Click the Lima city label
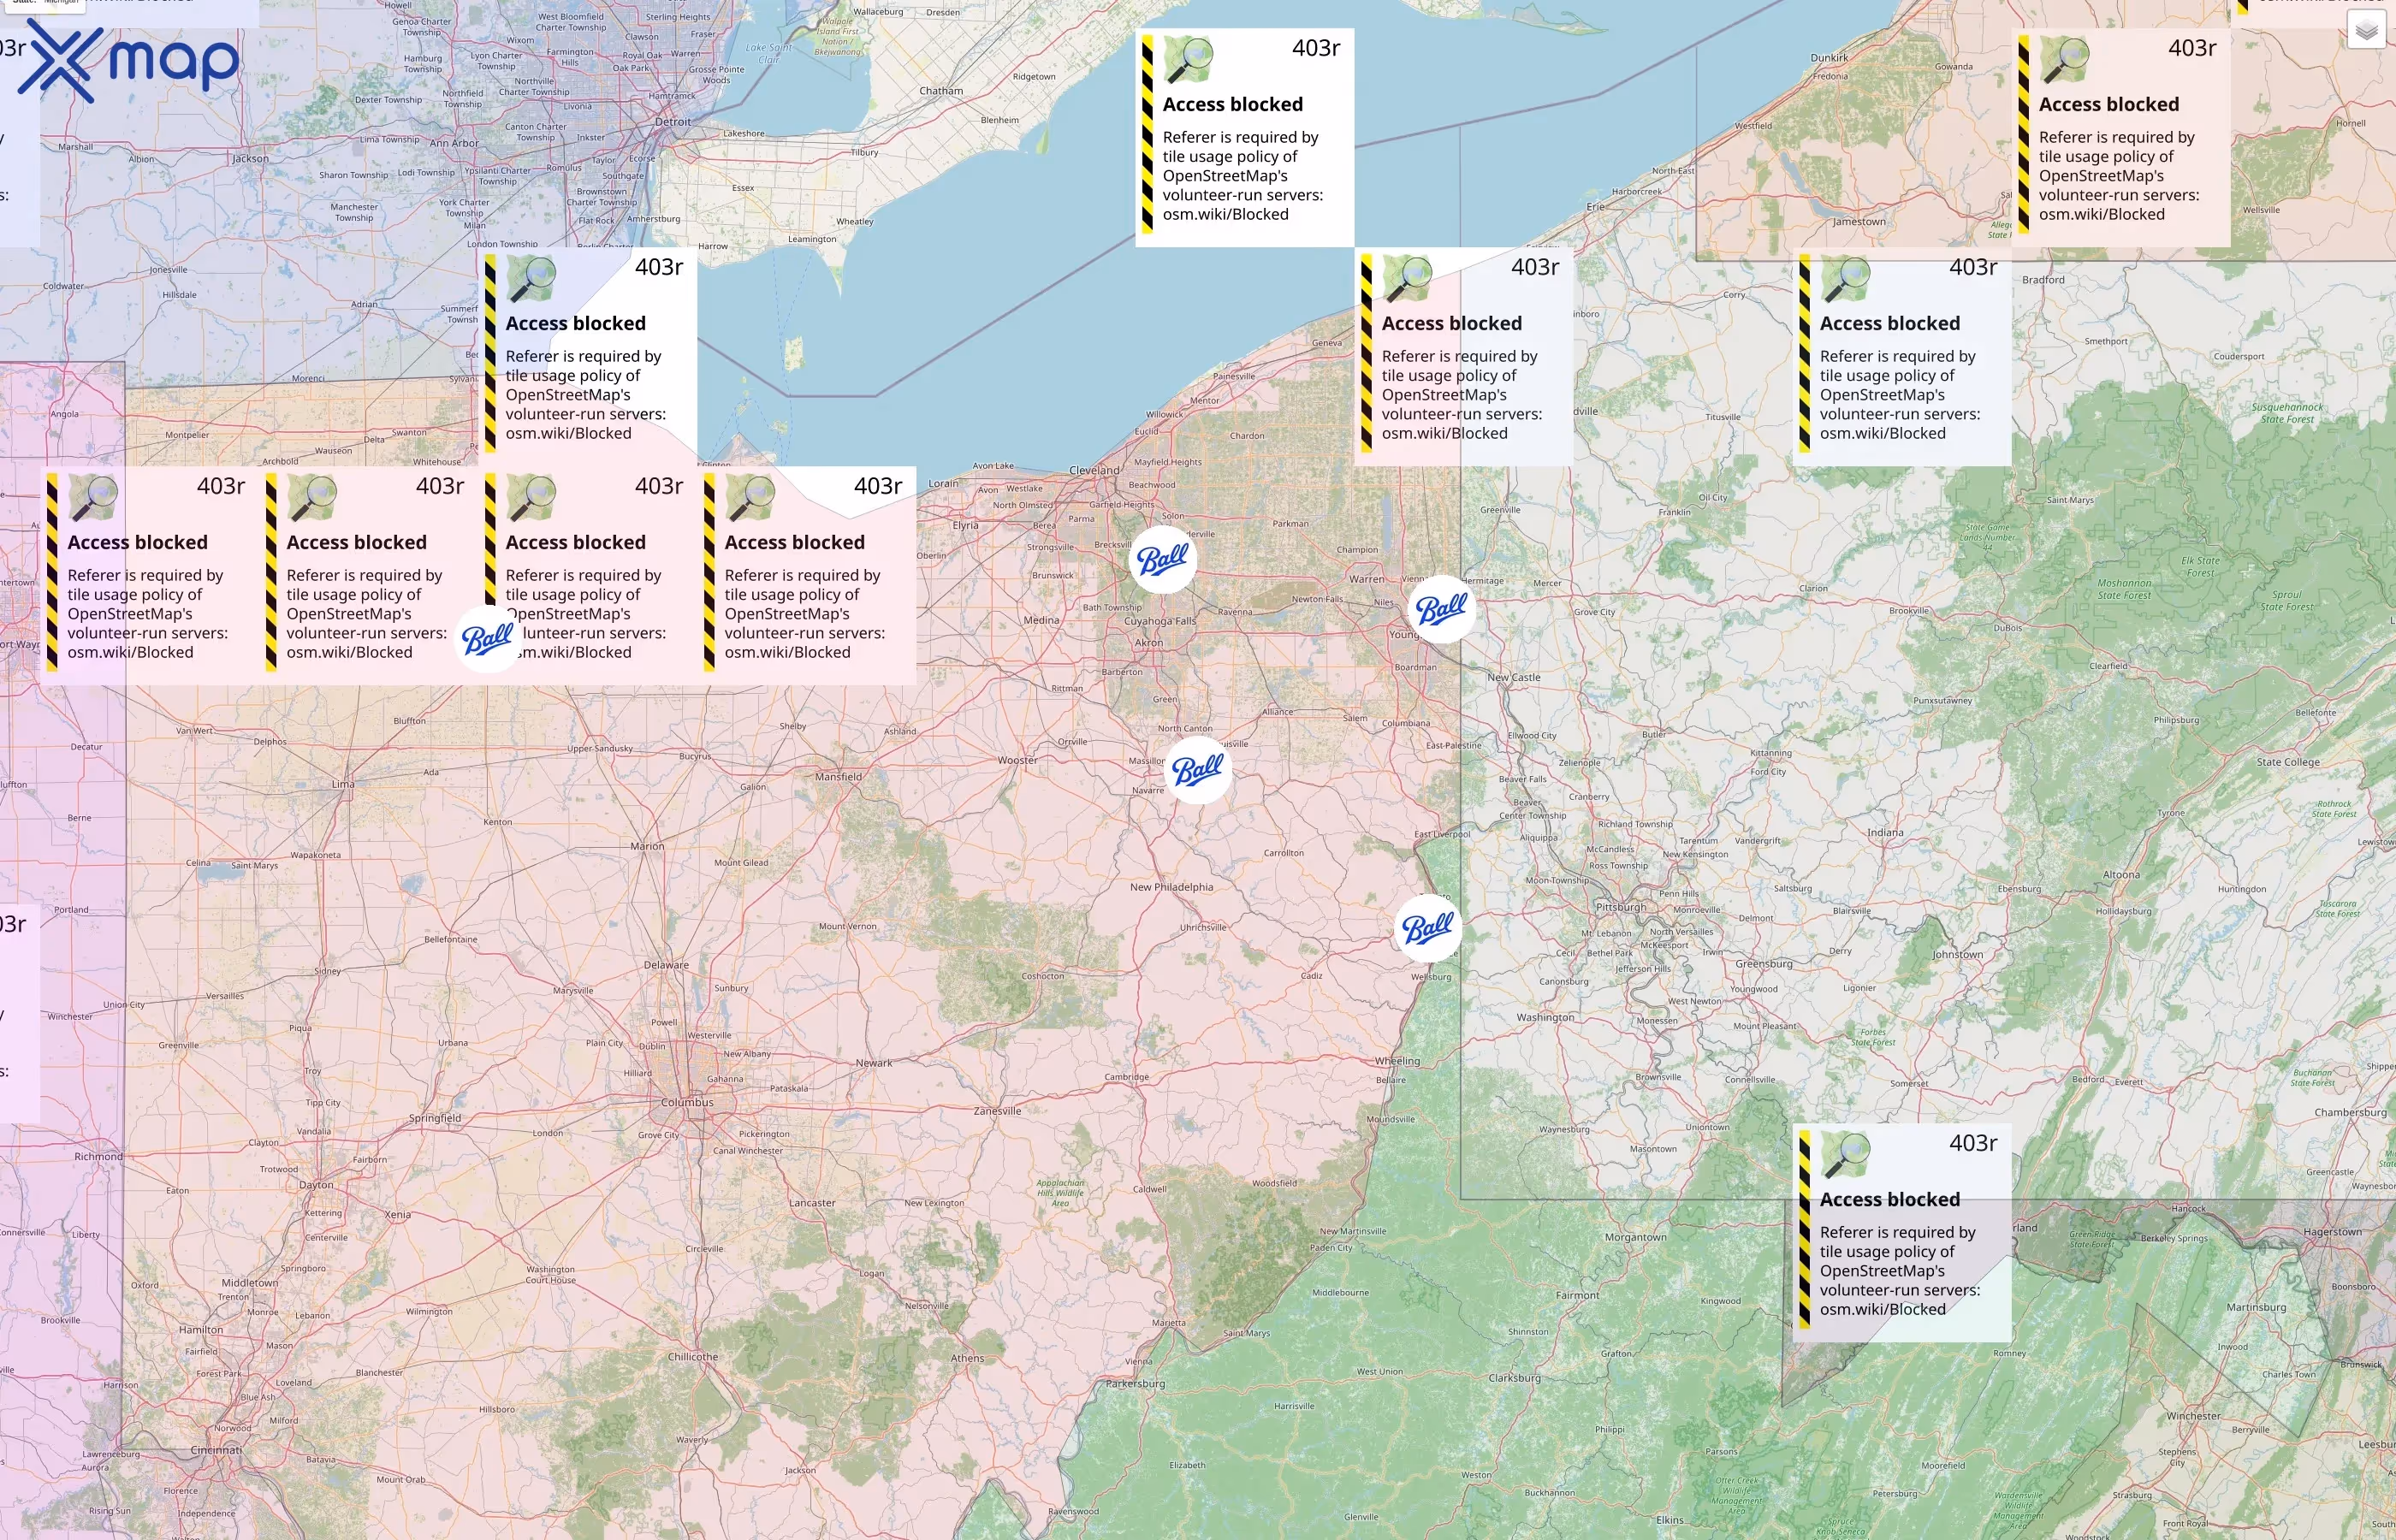The width and height of the screenshot is (2396, 1540). 343,785
